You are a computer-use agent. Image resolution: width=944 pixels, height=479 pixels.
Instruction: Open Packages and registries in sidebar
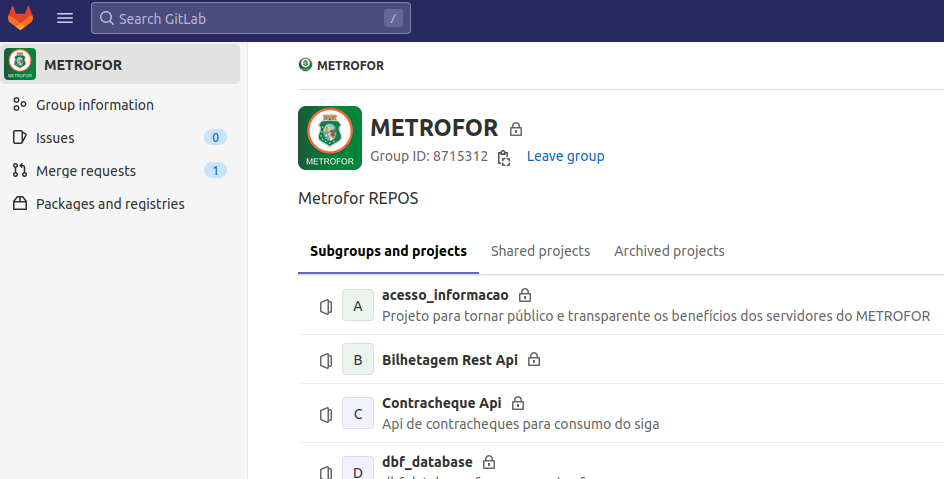point(110,204)
